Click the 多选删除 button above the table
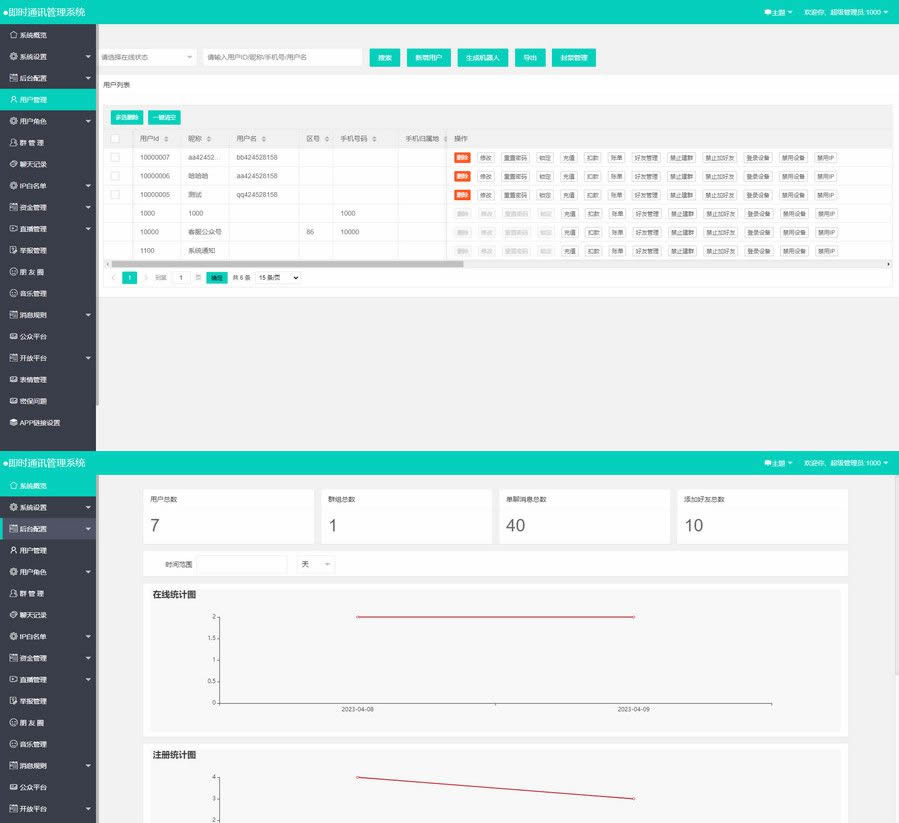Image resolution: width=899 pixels, height=823 pixels. (127, 118)
